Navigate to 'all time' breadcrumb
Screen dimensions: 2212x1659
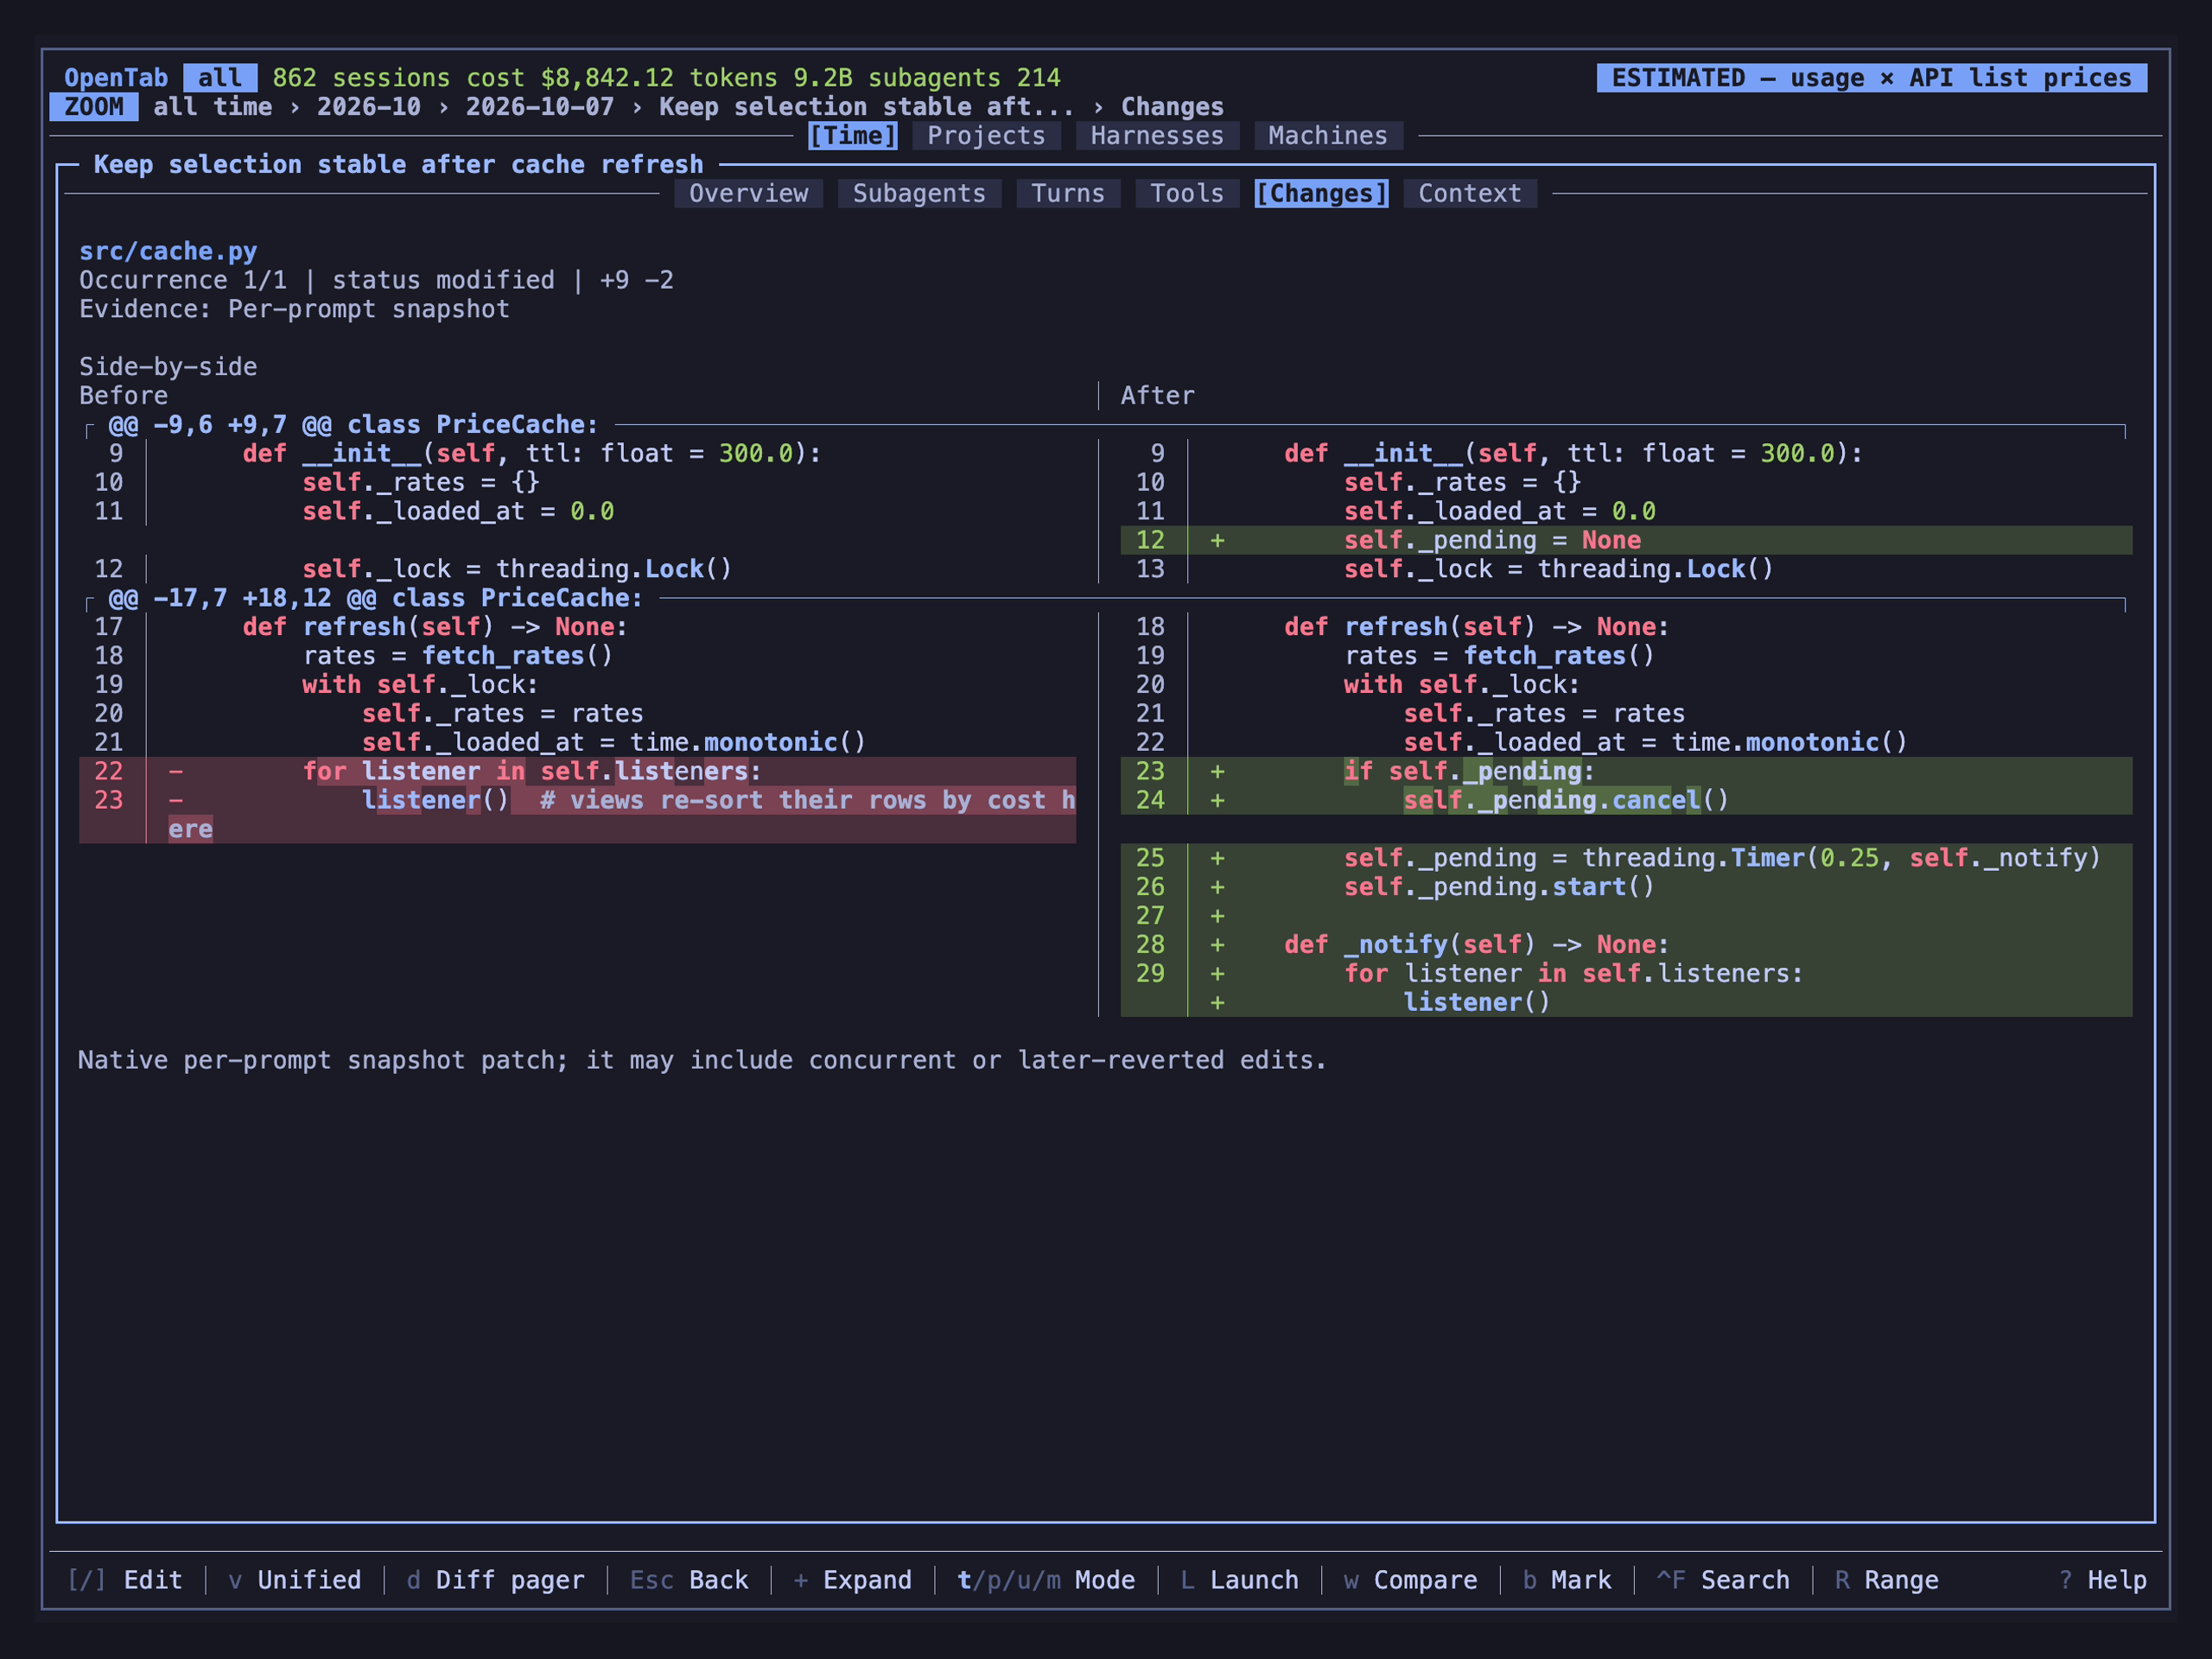tap(212, 107)
